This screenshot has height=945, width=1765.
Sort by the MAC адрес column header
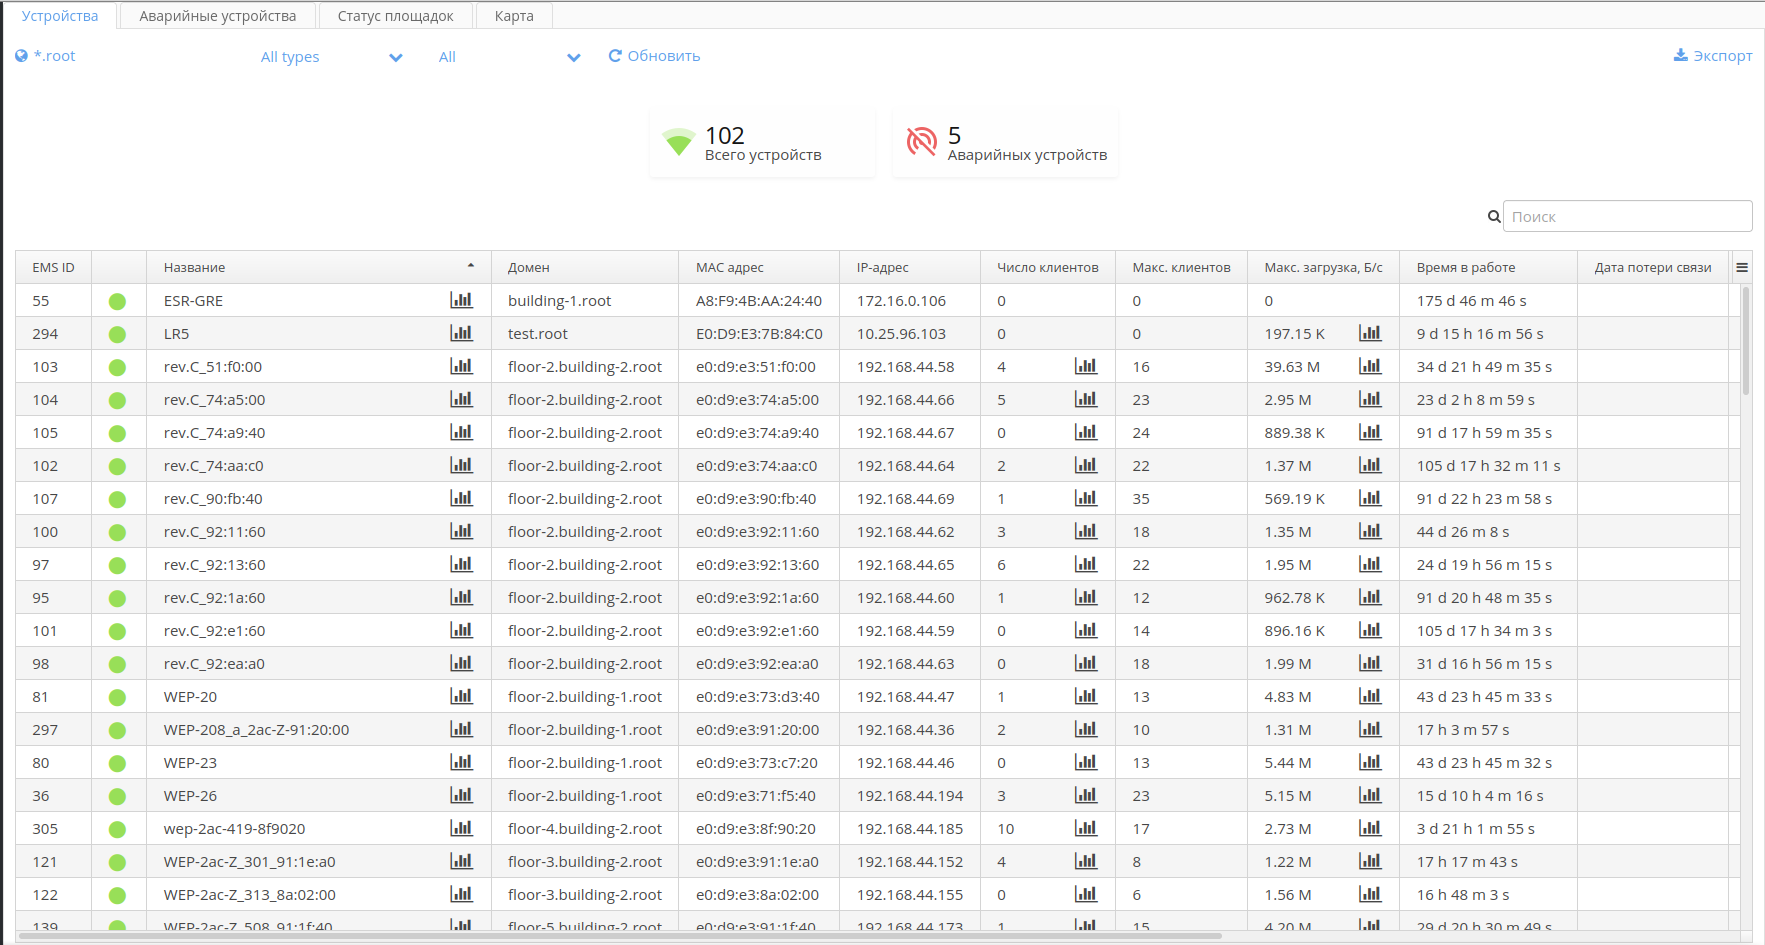click(x=759, y=267)
